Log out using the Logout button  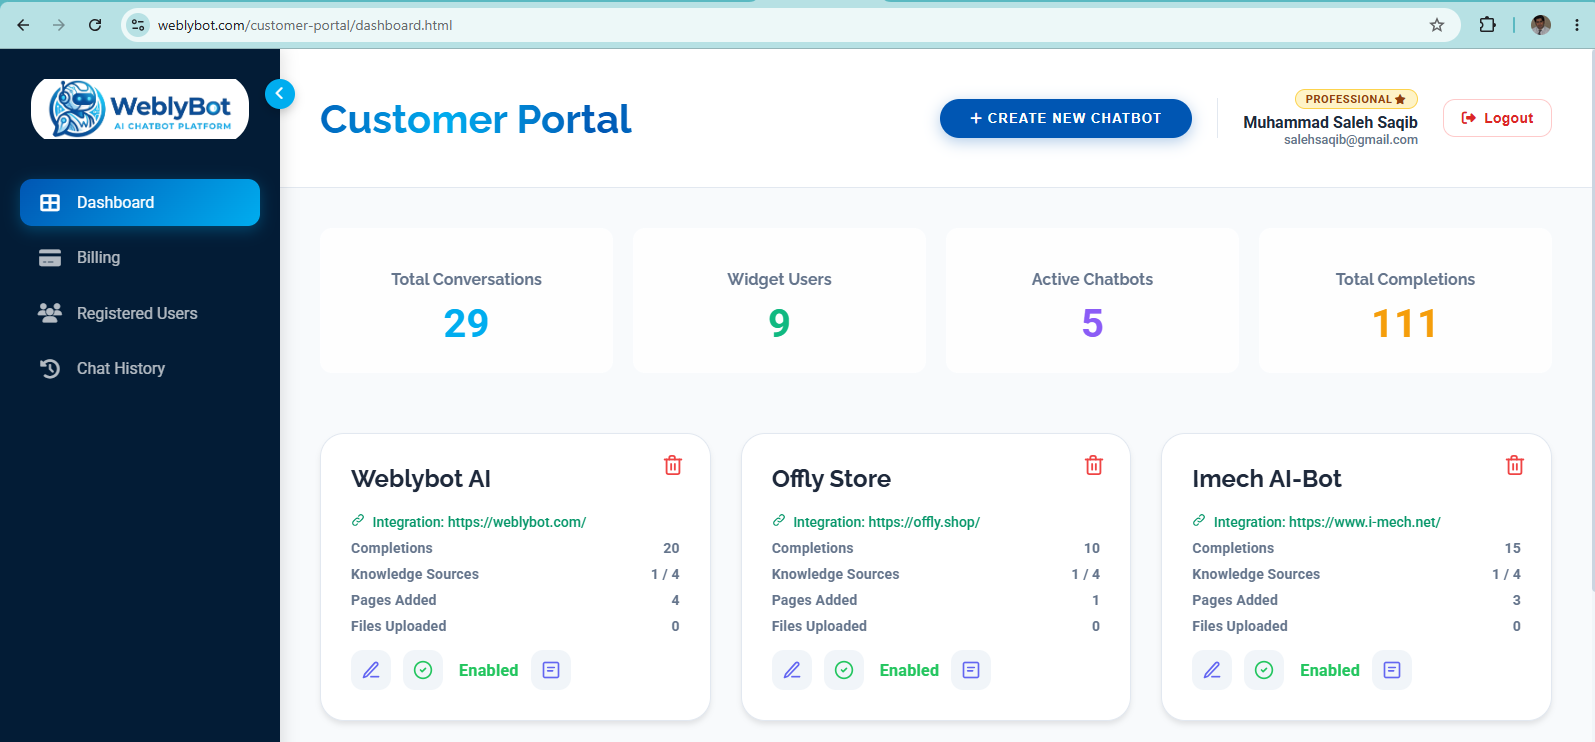[x=1497, y=118]
